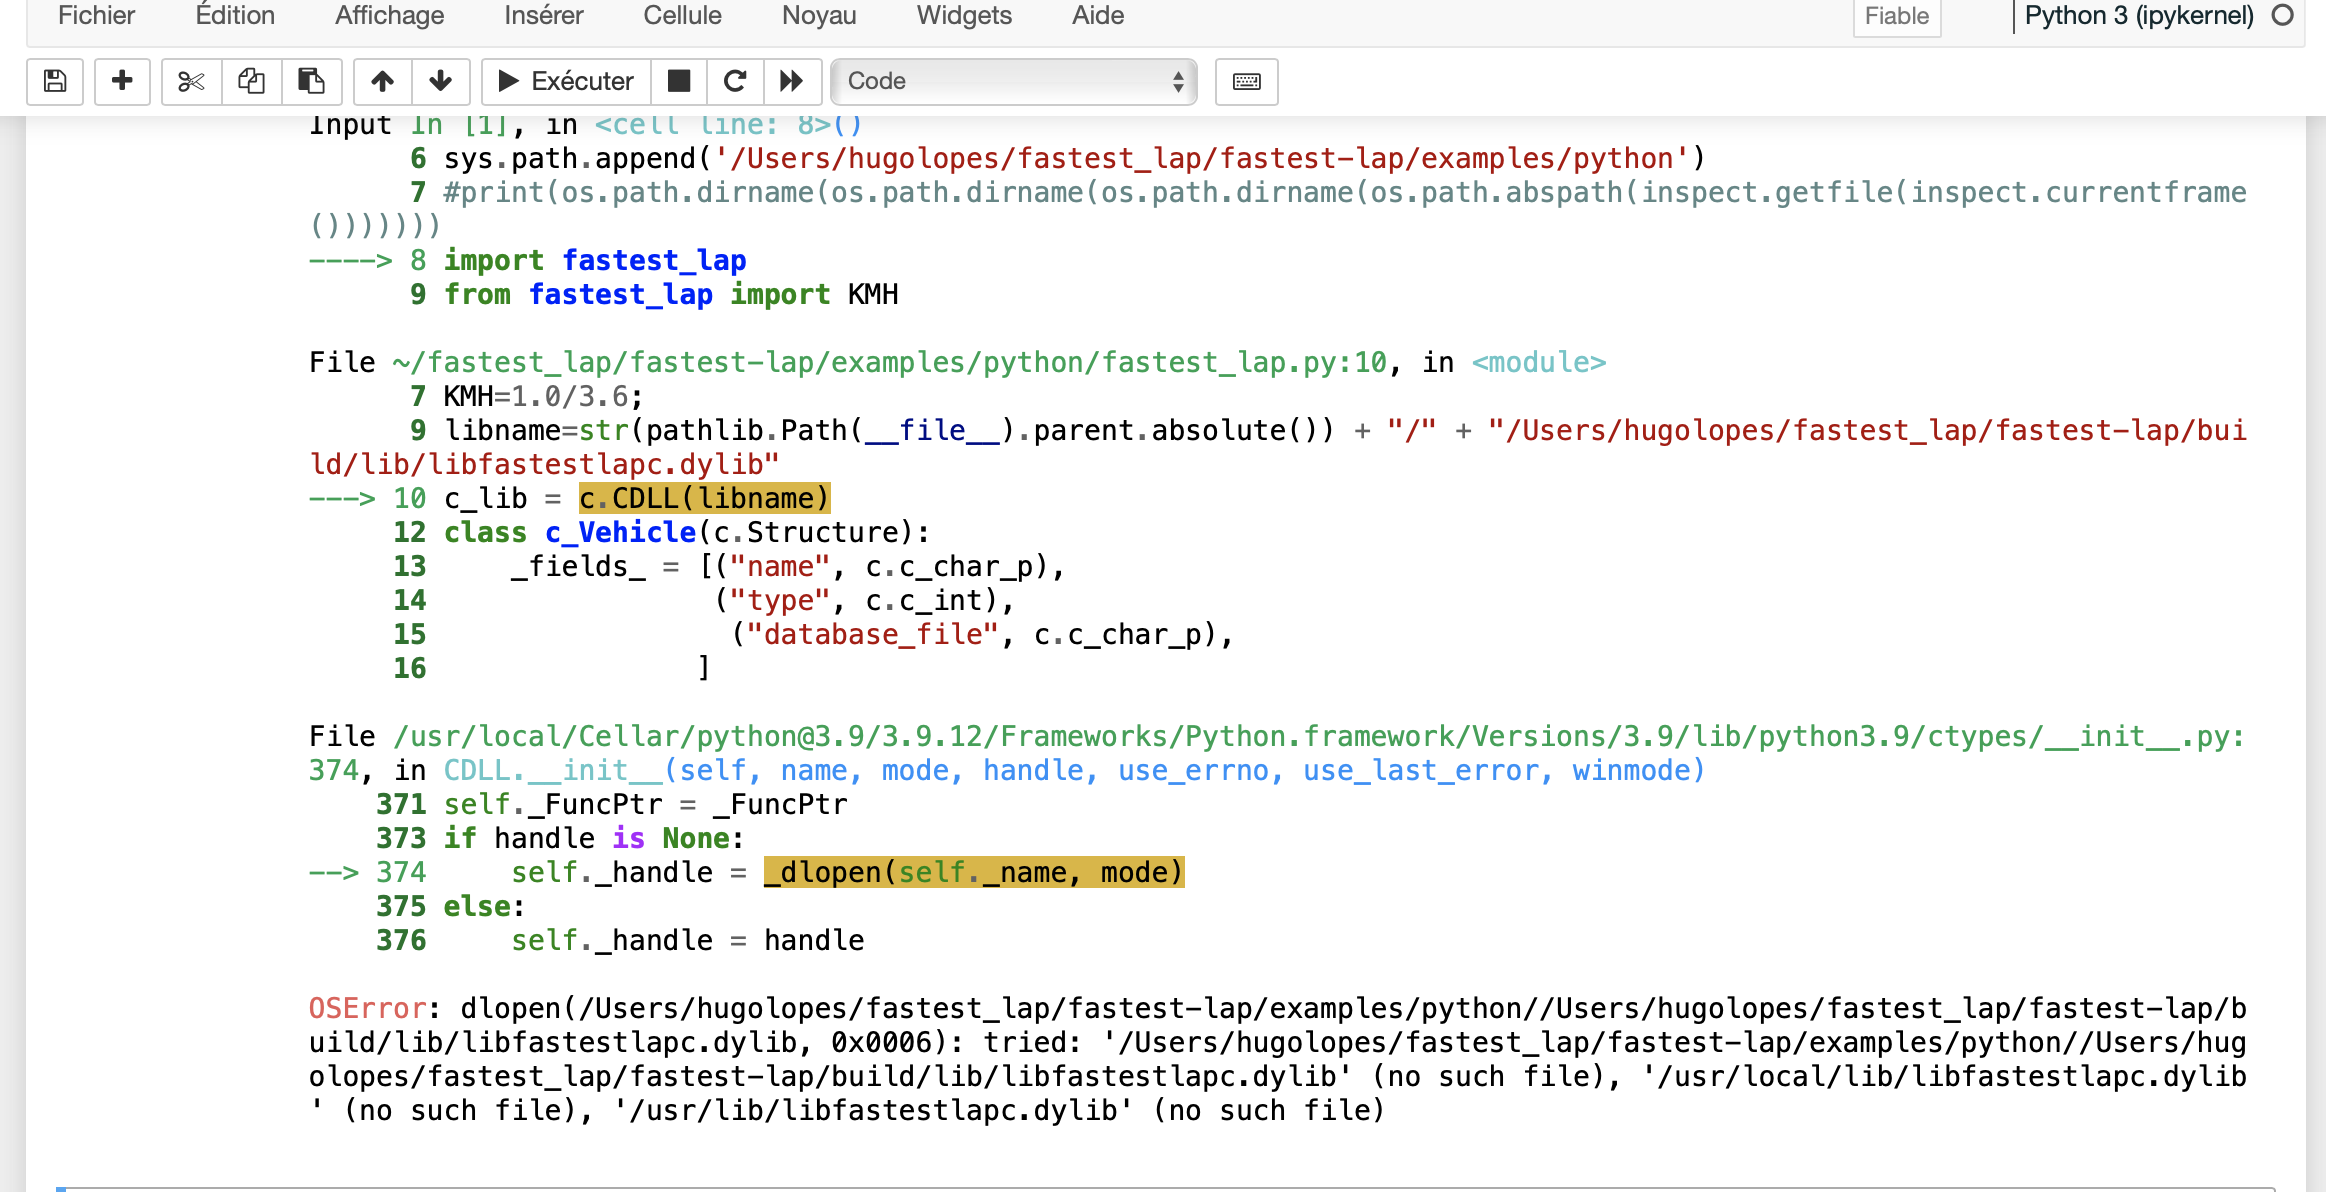The image size is (2326, 1192).
Task: Paste cells below using the clipboard icon
Action: tap(311, 81)
